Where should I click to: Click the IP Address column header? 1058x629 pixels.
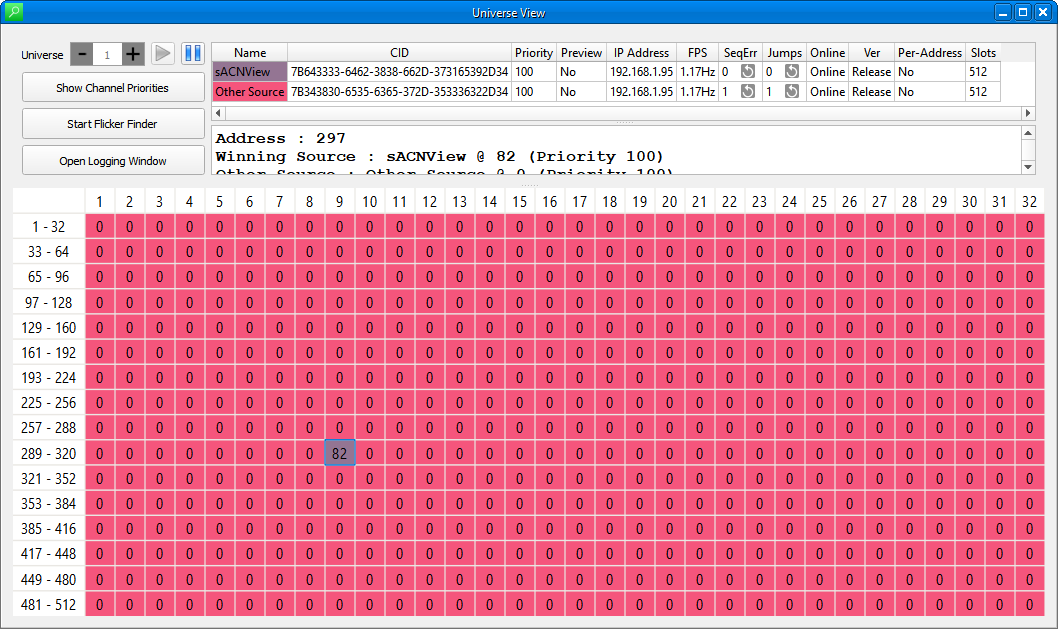641,53
